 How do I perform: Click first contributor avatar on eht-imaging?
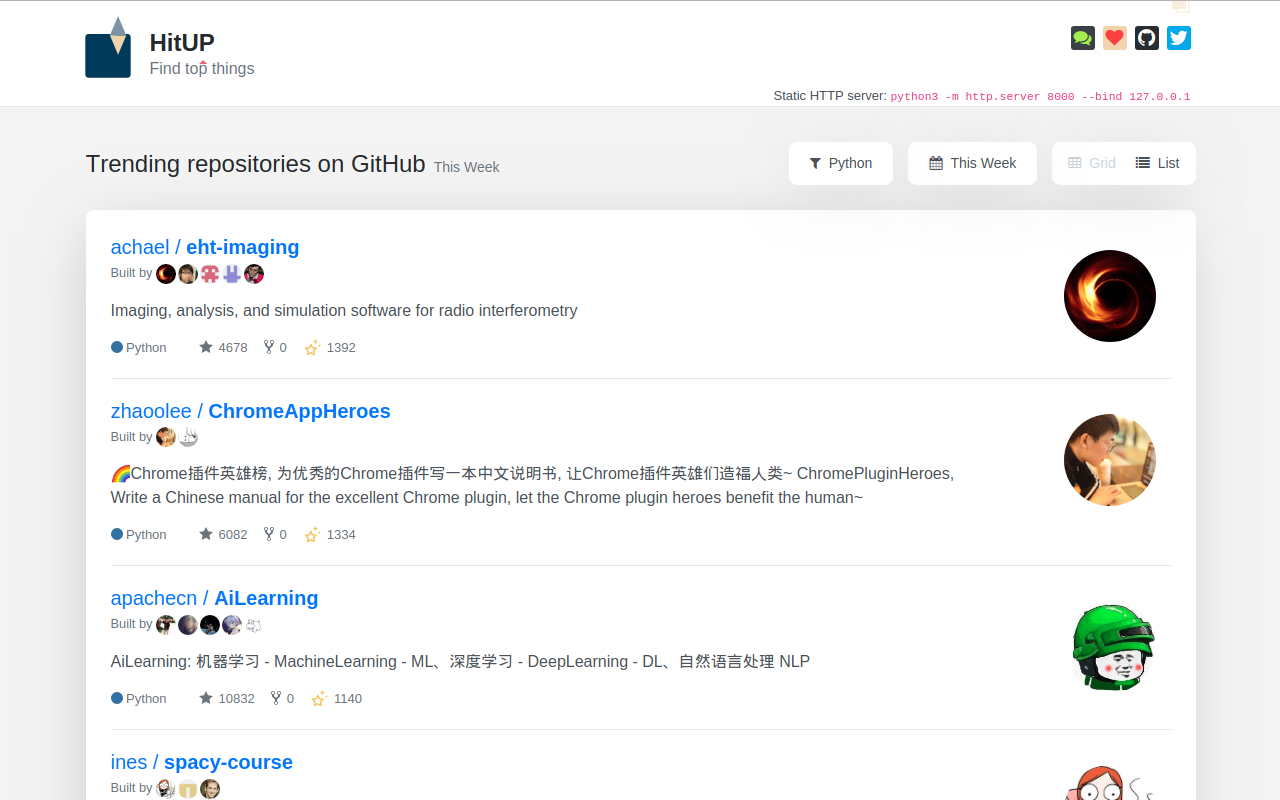pyautogui.click(x=166, y=274)
